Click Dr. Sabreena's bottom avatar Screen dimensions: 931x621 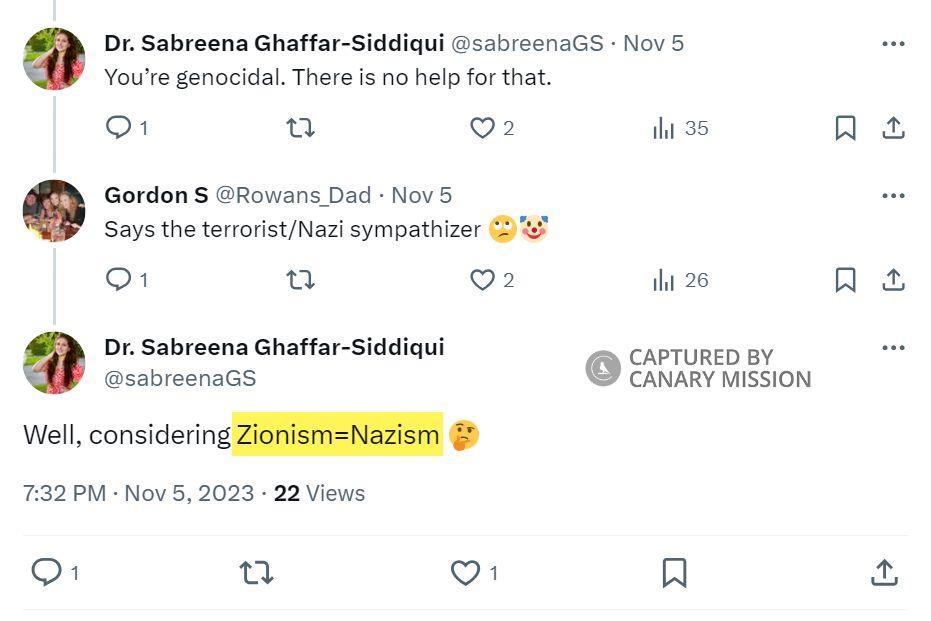[54, 362]
